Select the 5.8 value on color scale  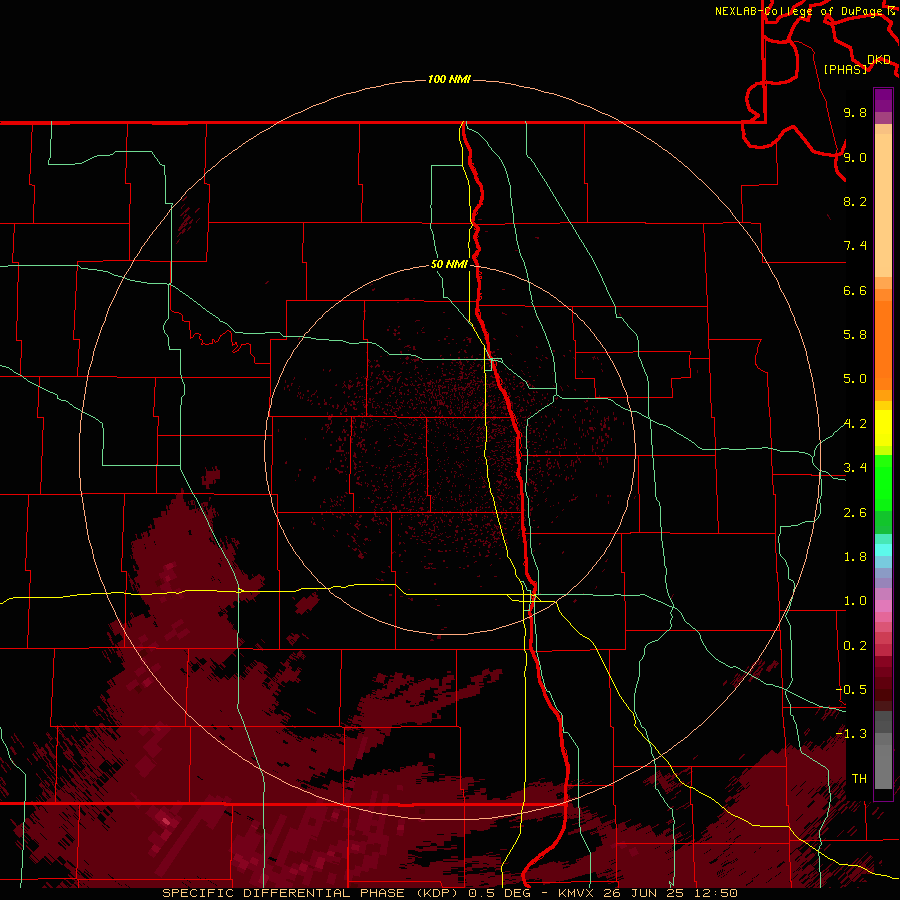coord(855,335)
